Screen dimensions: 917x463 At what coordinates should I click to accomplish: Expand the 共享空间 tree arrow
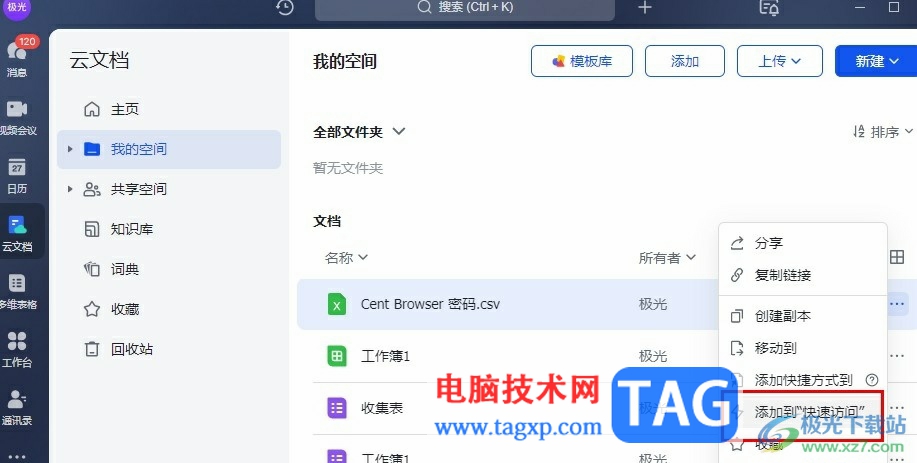[x=70, y=189]
